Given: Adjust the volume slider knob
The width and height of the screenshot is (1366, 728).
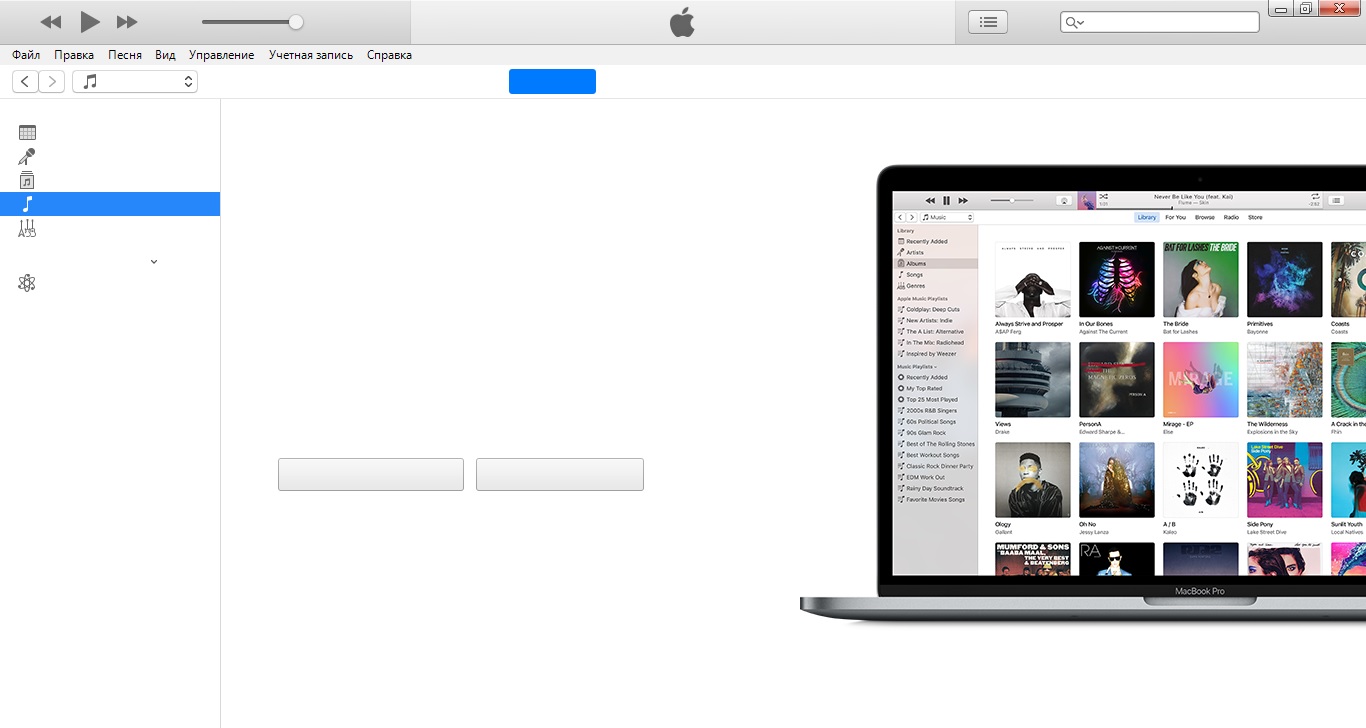Looking at the screenshot, I should 295,22.
